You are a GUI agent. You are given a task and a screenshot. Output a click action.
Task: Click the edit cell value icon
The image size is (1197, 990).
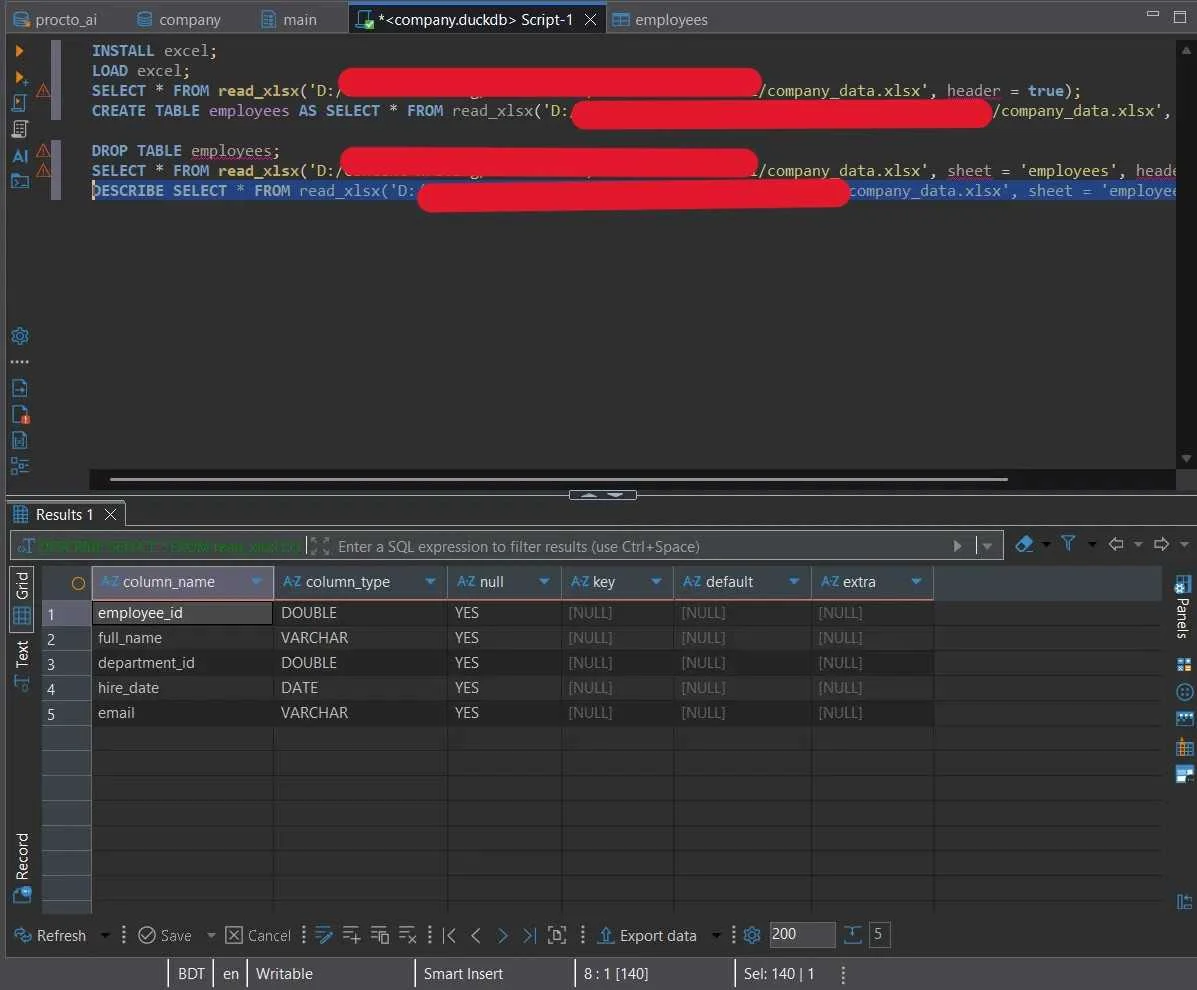coord(324,935)
